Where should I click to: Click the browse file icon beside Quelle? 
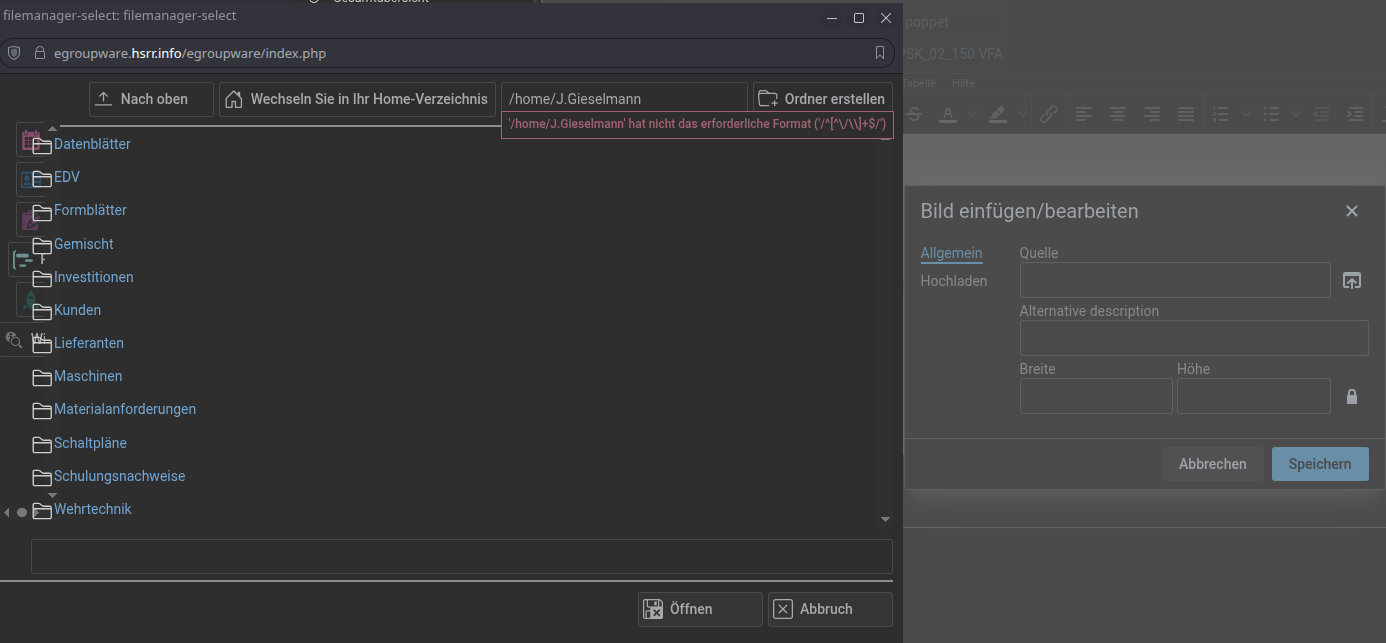pyautogui.click(x=1351, y=281)
